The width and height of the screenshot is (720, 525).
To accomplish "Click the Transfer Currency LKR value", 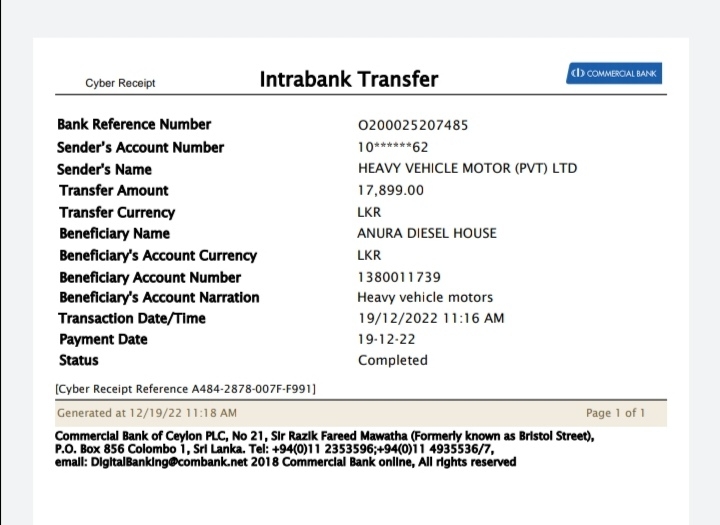I will (369, 212).
